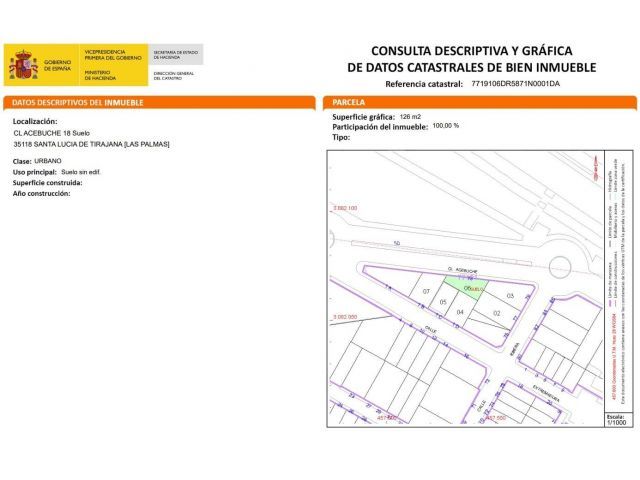
Task: Click the 'Superficie construida:' label
Action: 47,183
